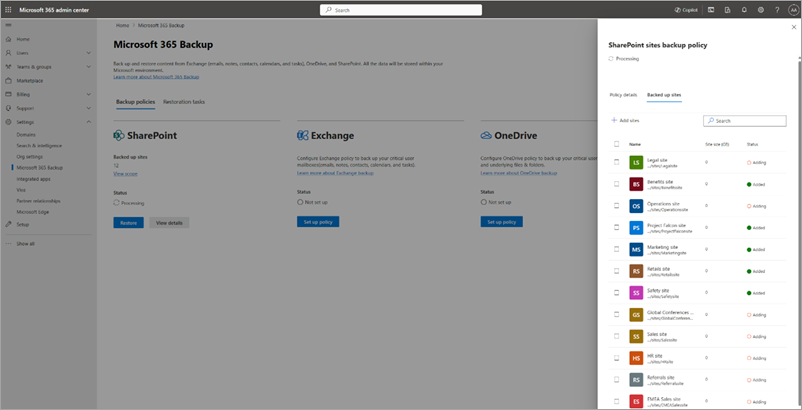Click the BS Benefits site tile icon
The image size is (802, 410).
coord(636,185)
